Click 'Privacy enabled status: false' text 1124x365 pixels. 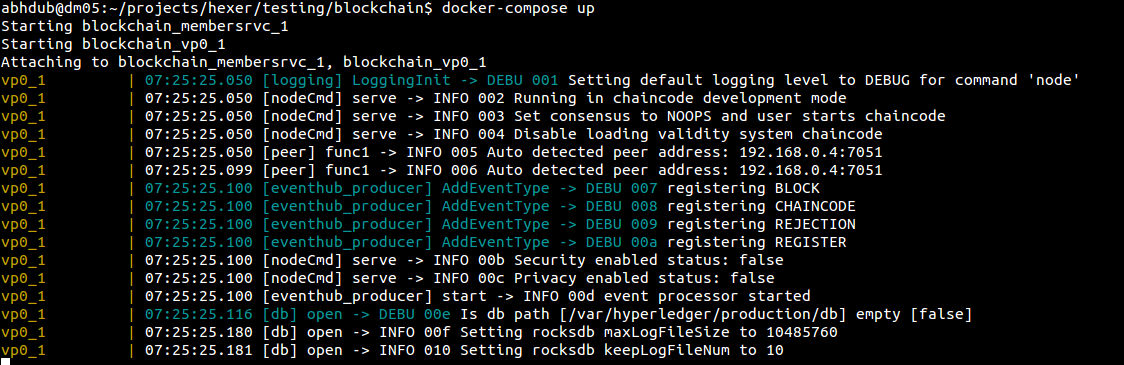pyautogui.click(x=644, y=278)
